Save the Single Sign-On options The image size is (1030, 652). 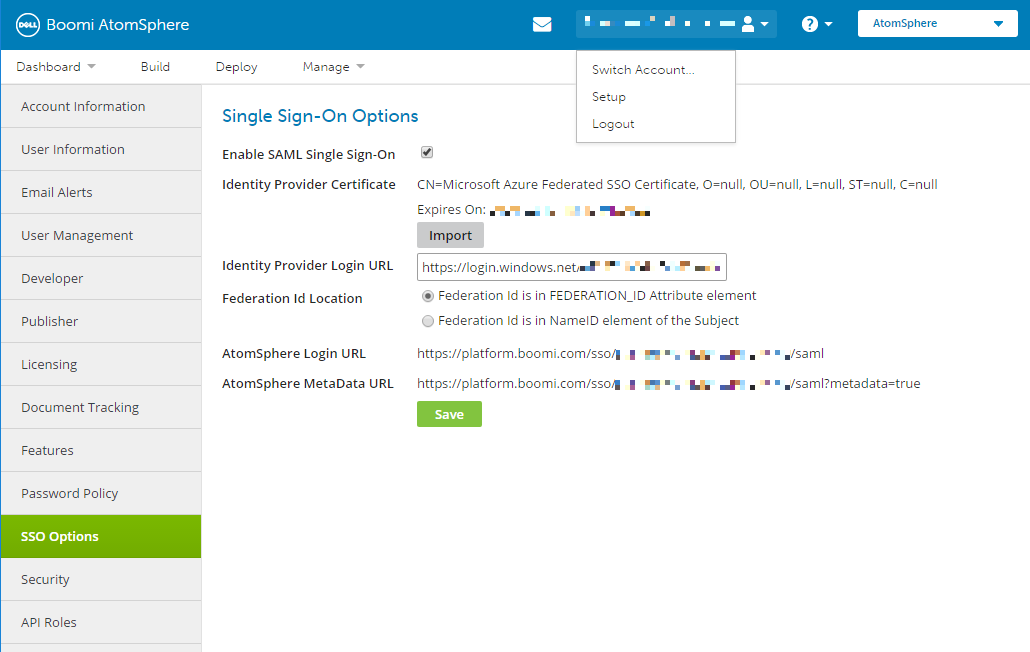click(449, 413)
